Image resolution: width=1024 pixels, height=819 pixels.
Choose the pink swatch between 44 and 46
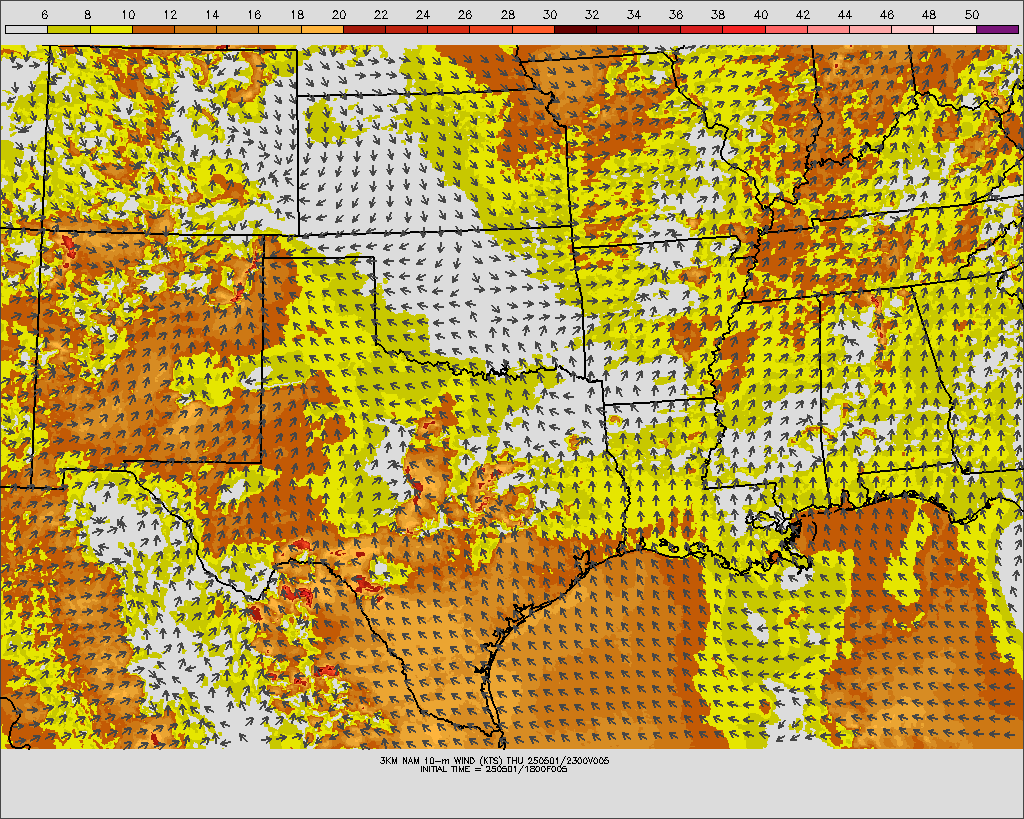[871, 29]
